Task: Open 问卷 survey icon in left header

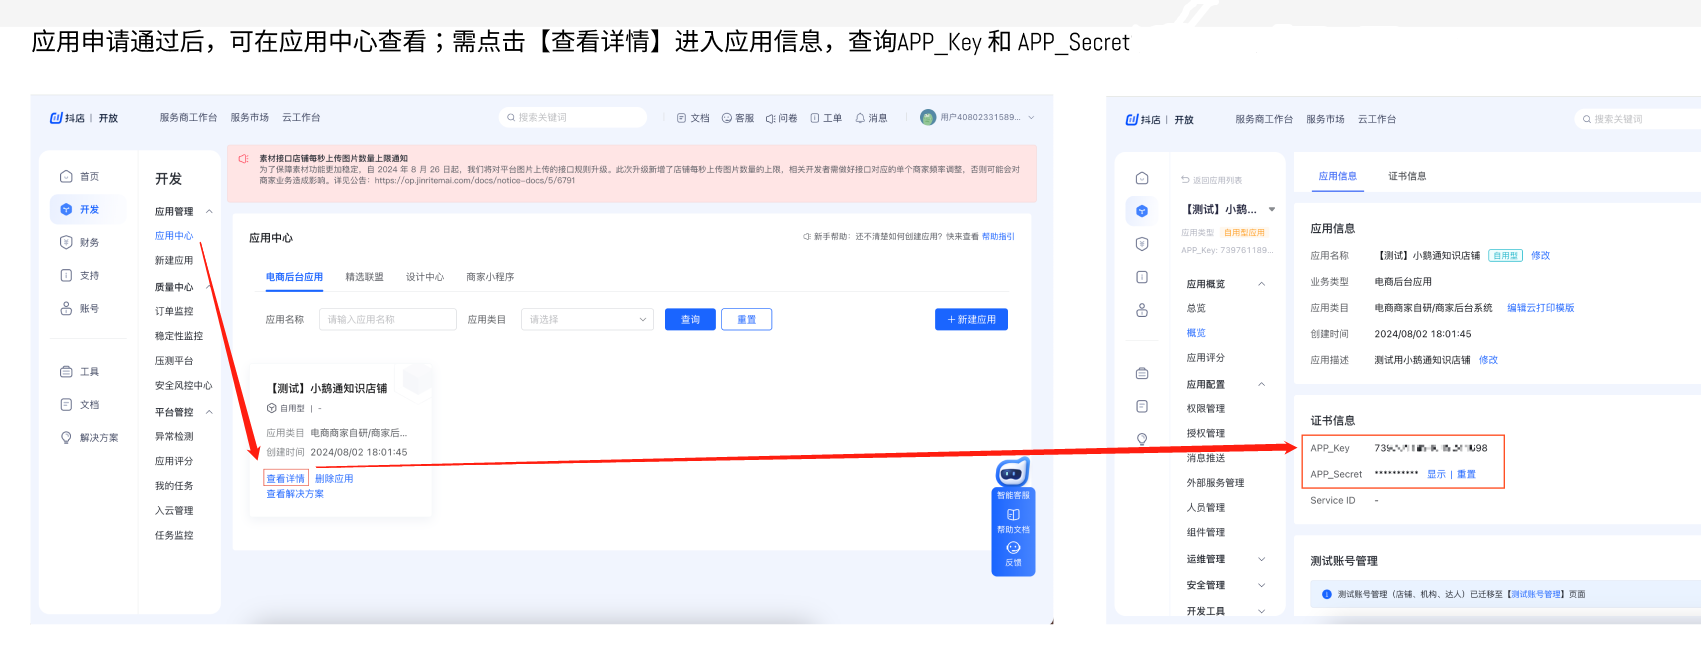Action: (771, 118)
